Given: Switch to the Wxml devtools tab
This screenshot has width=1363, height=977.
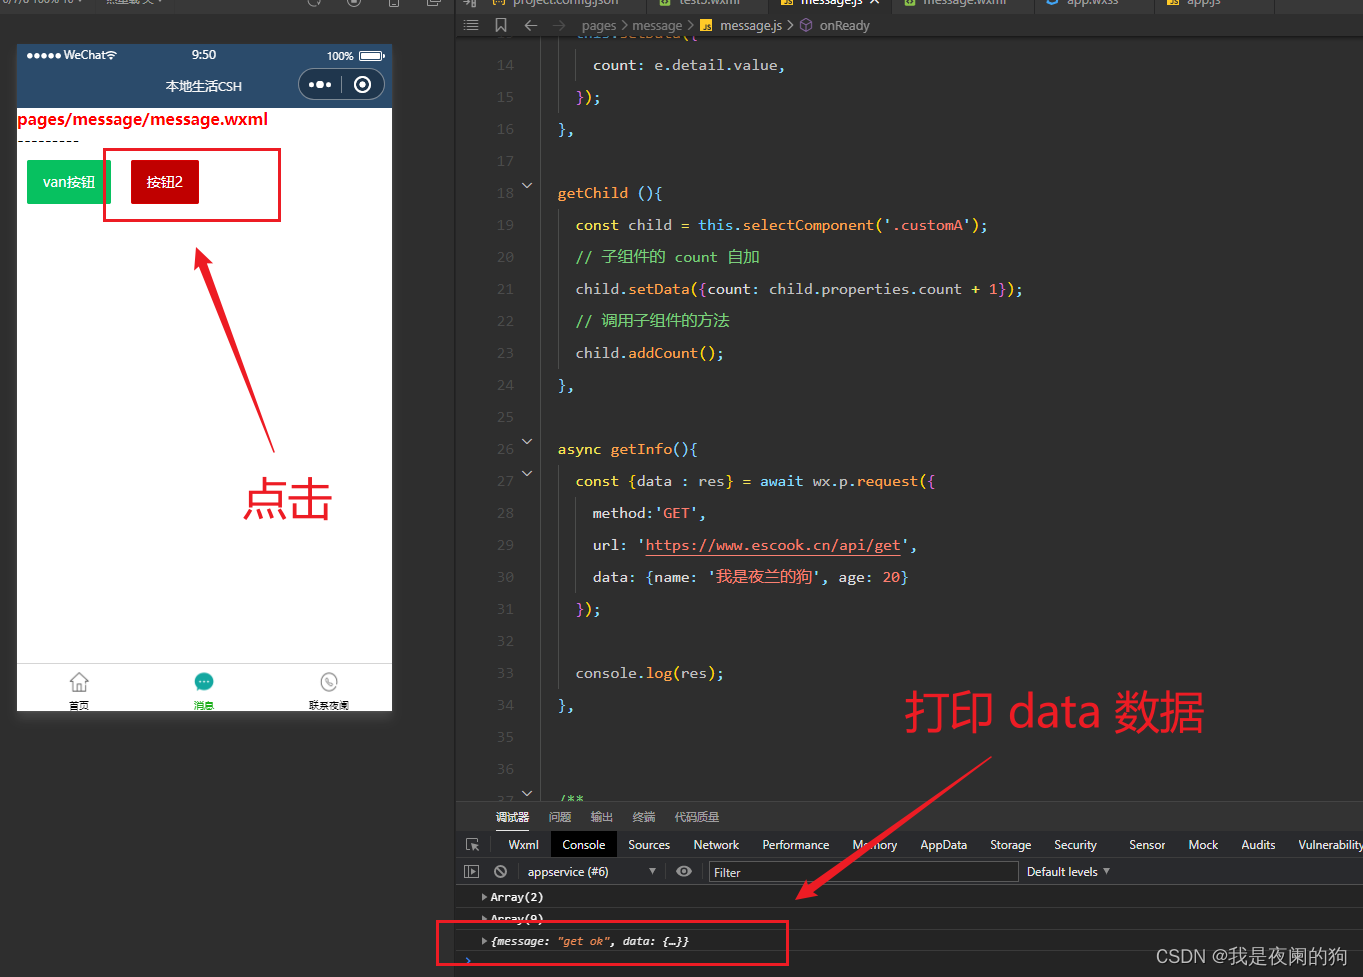Looking at the screenshot, I should coord(523,845).
